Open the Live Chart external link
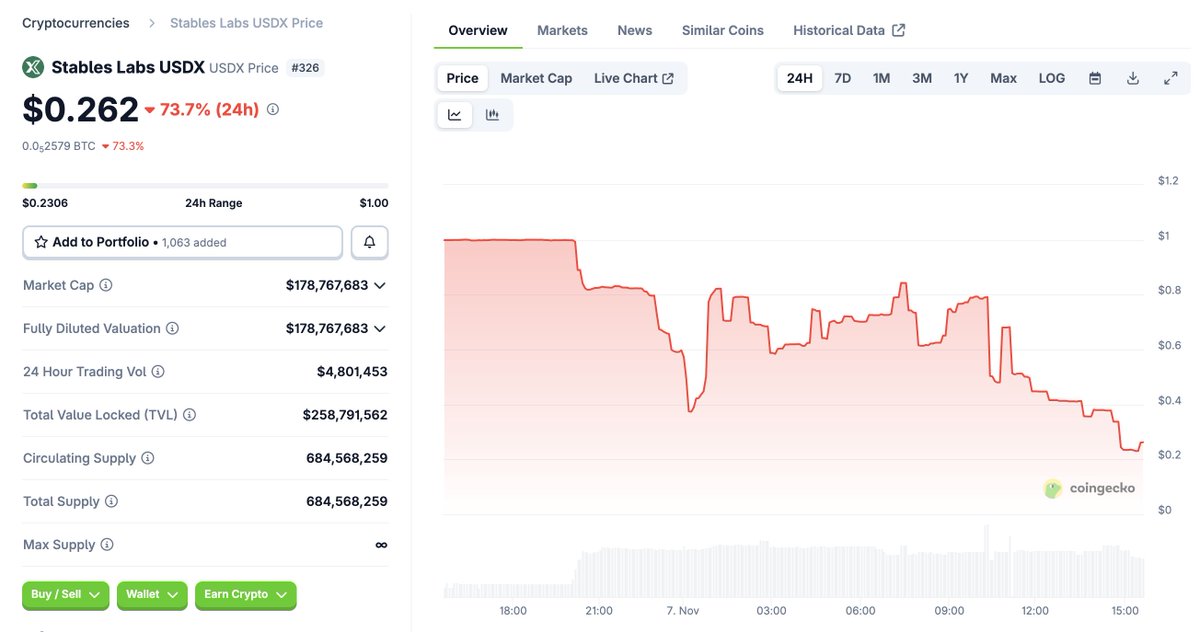The image size is (1200, 632). (633, 78)
